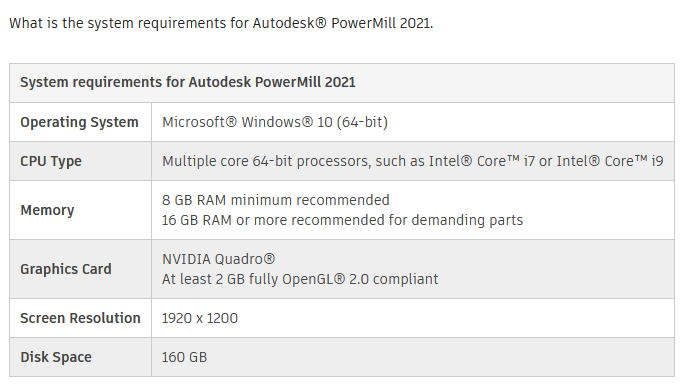Select the 160 GB value
This screenshot has height=388, width=686.
[x=184, y=357]
